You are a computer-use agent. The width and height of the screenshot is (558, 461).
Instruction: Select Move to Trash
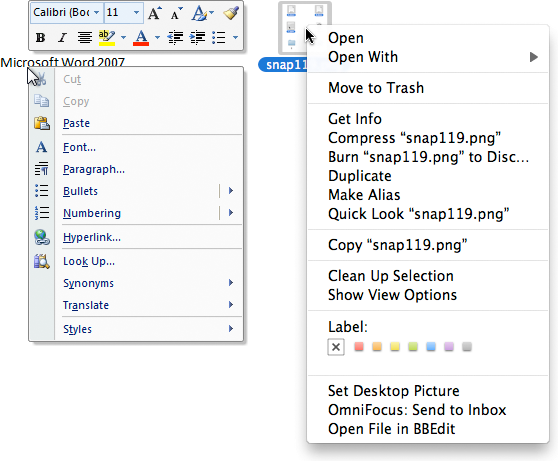coord(376,88)
